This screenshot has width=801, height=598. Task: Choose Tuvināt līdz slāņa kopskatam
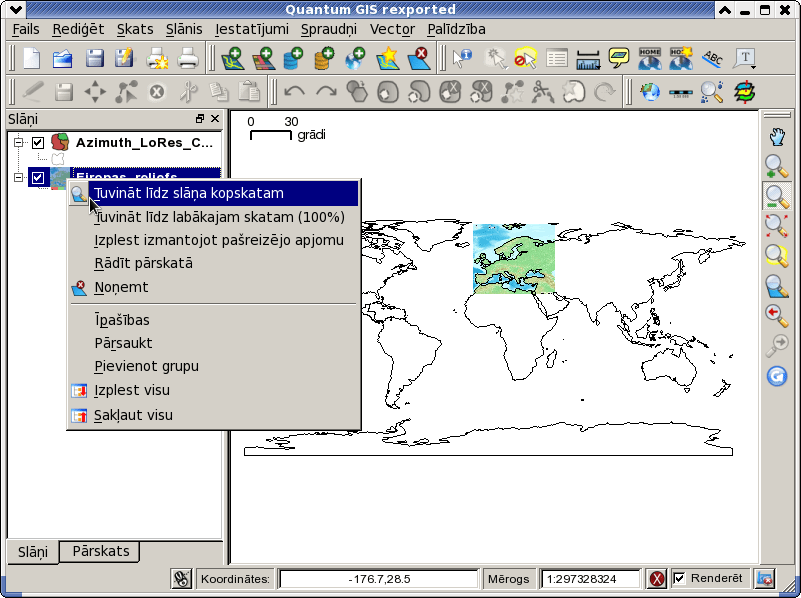pyautogui.click(x=214, y=194)
